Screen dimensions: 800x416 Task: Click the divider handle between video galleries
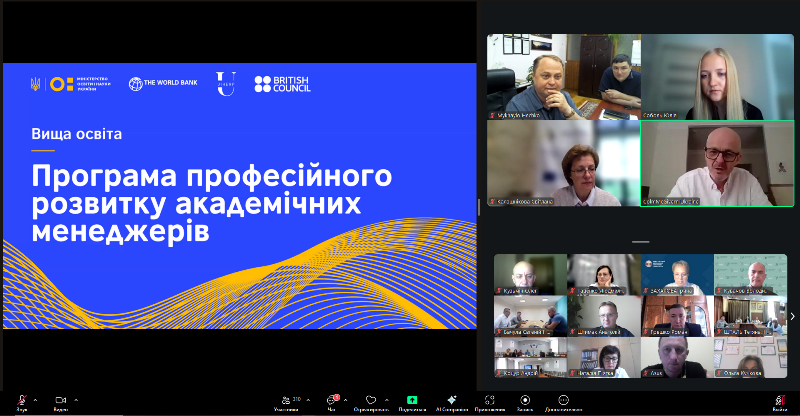tap(640, 242)
